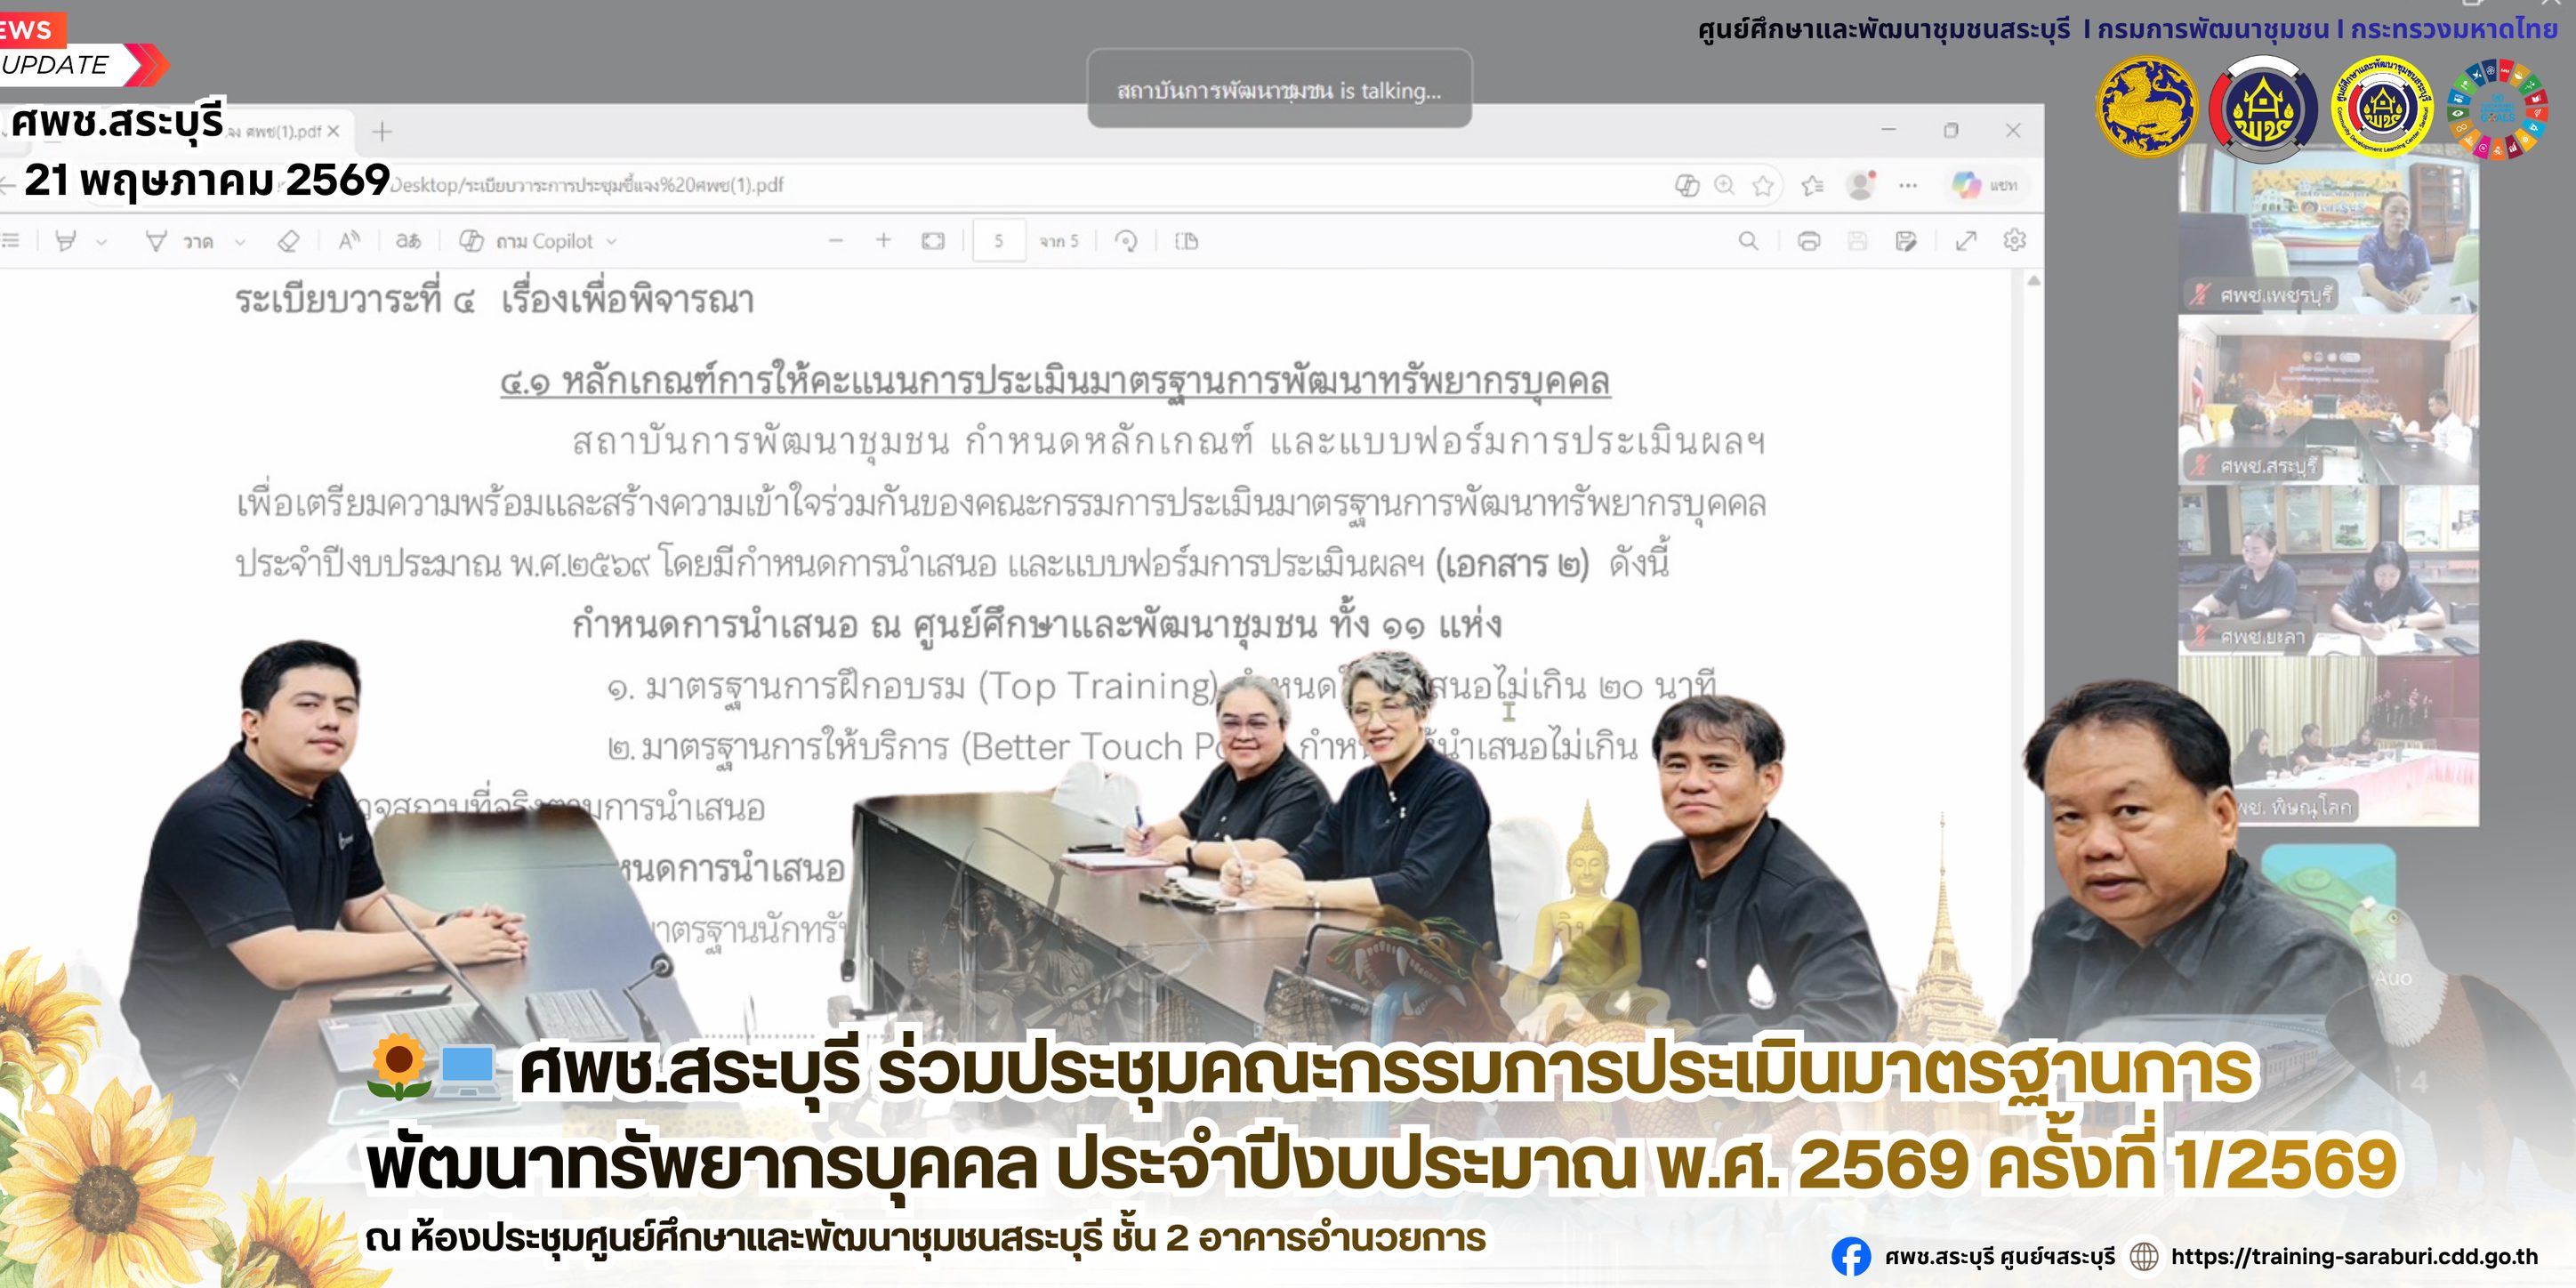
Task: Open the Copilot แชท sidebar button
Action: pos(1984,185)
